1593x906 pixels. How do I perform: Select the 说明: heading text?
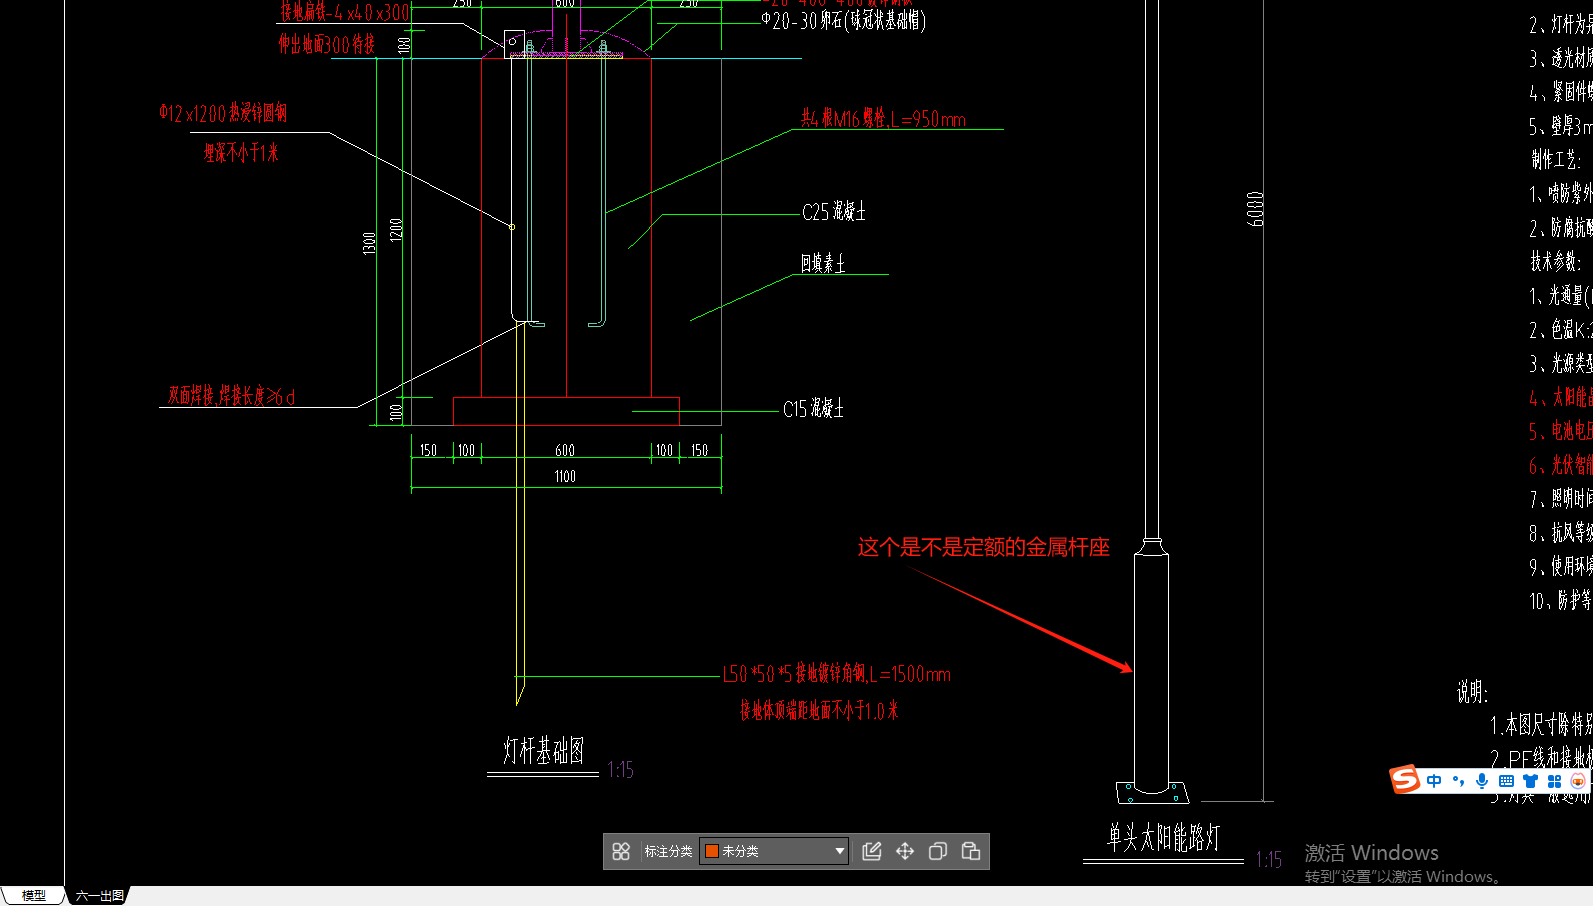1472,691
